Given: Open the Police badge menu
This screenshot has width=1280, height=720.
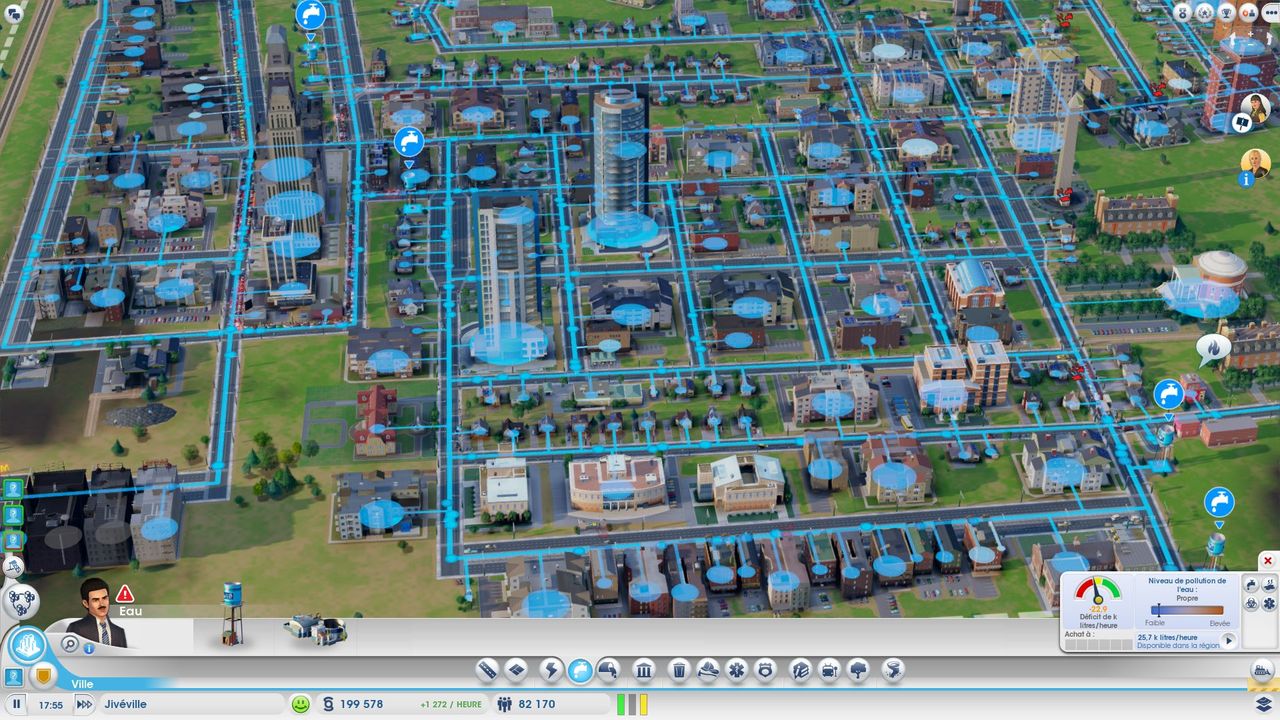Looking at the screenshot, I should click(x=766, y=670).
